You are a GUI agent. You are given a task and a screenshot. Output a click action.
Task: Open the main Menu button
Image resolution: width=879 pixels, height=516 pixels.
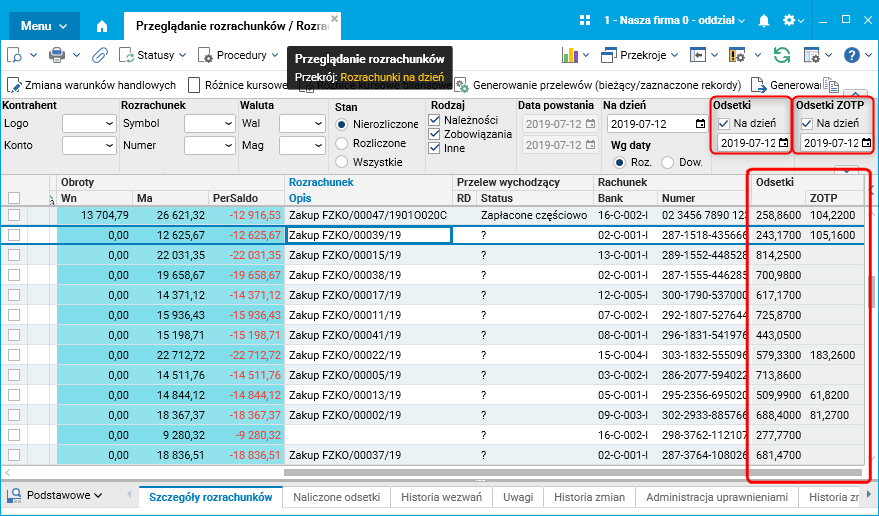44,25
